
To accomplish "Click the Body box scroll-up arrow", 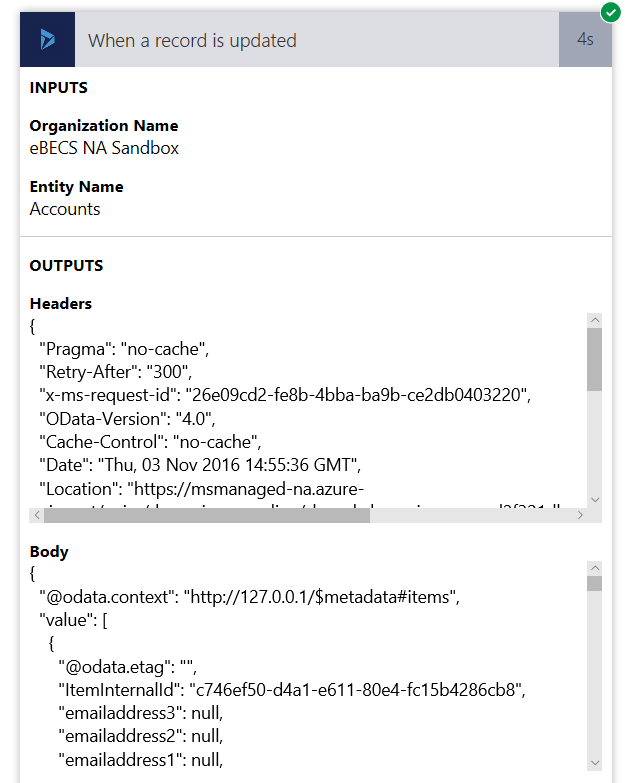I will [595, 568].
